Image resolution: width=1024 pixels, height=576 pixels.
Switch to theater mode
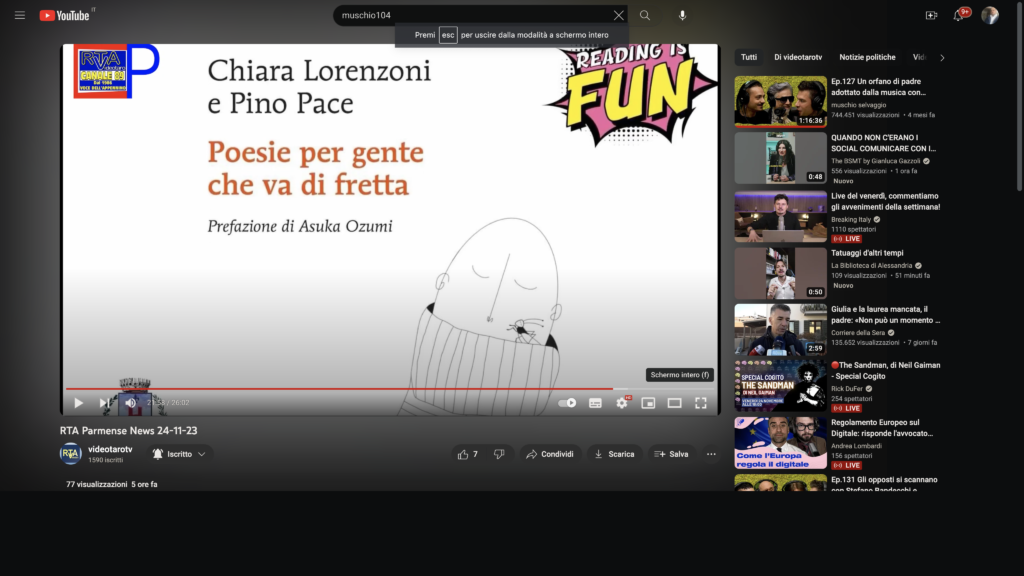click(674, 403)
